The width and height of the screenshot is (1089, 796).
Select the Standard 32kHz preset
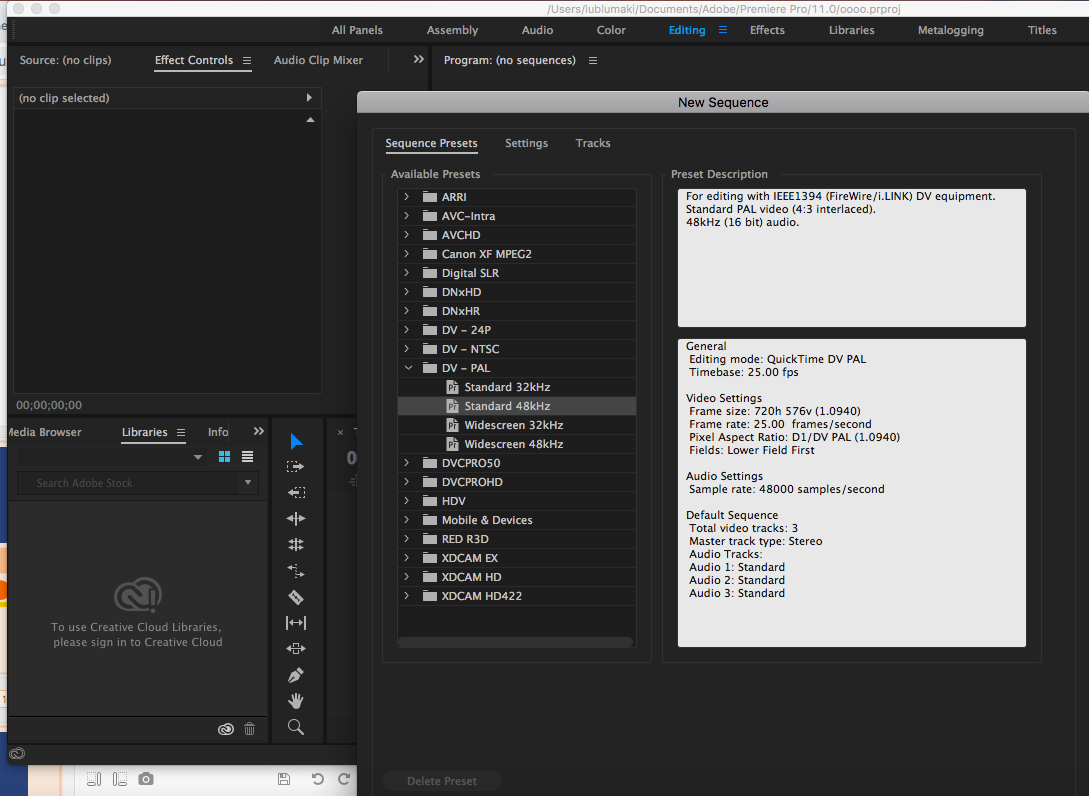point(517,387)
